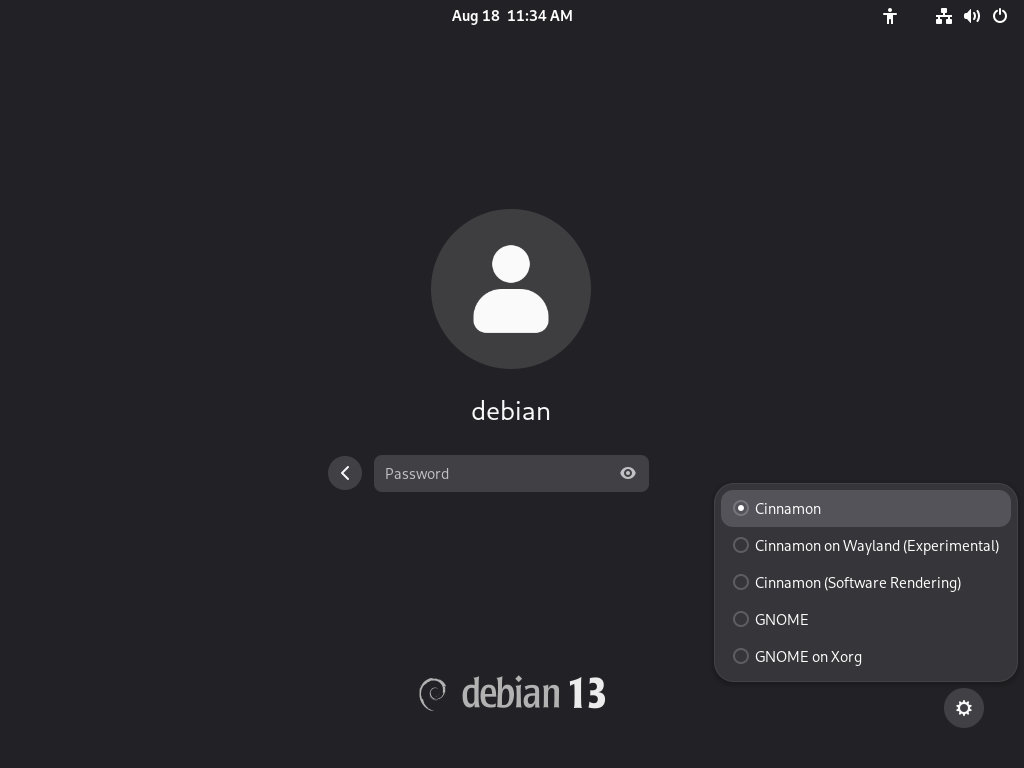Click the back chevron next to Password
1024x768 pixels.
(345, 473)
